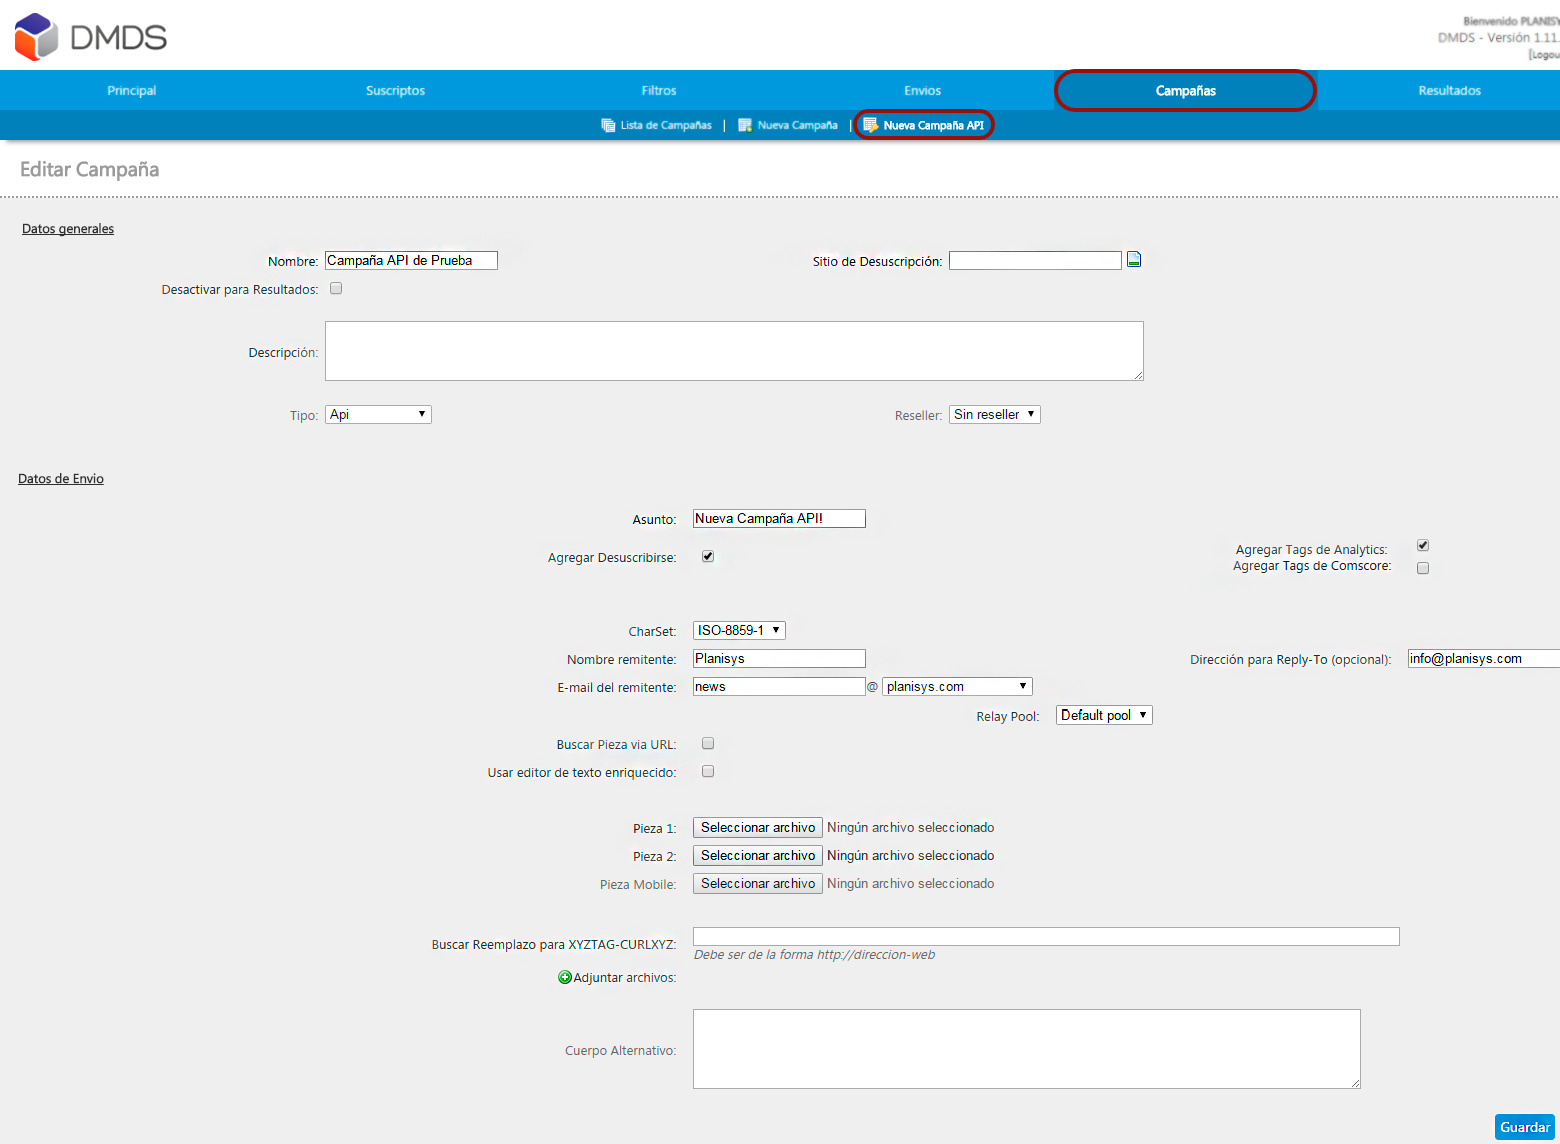
Task: Click hint text Debe ser de la forma
Action: click(x=814, y=955)
